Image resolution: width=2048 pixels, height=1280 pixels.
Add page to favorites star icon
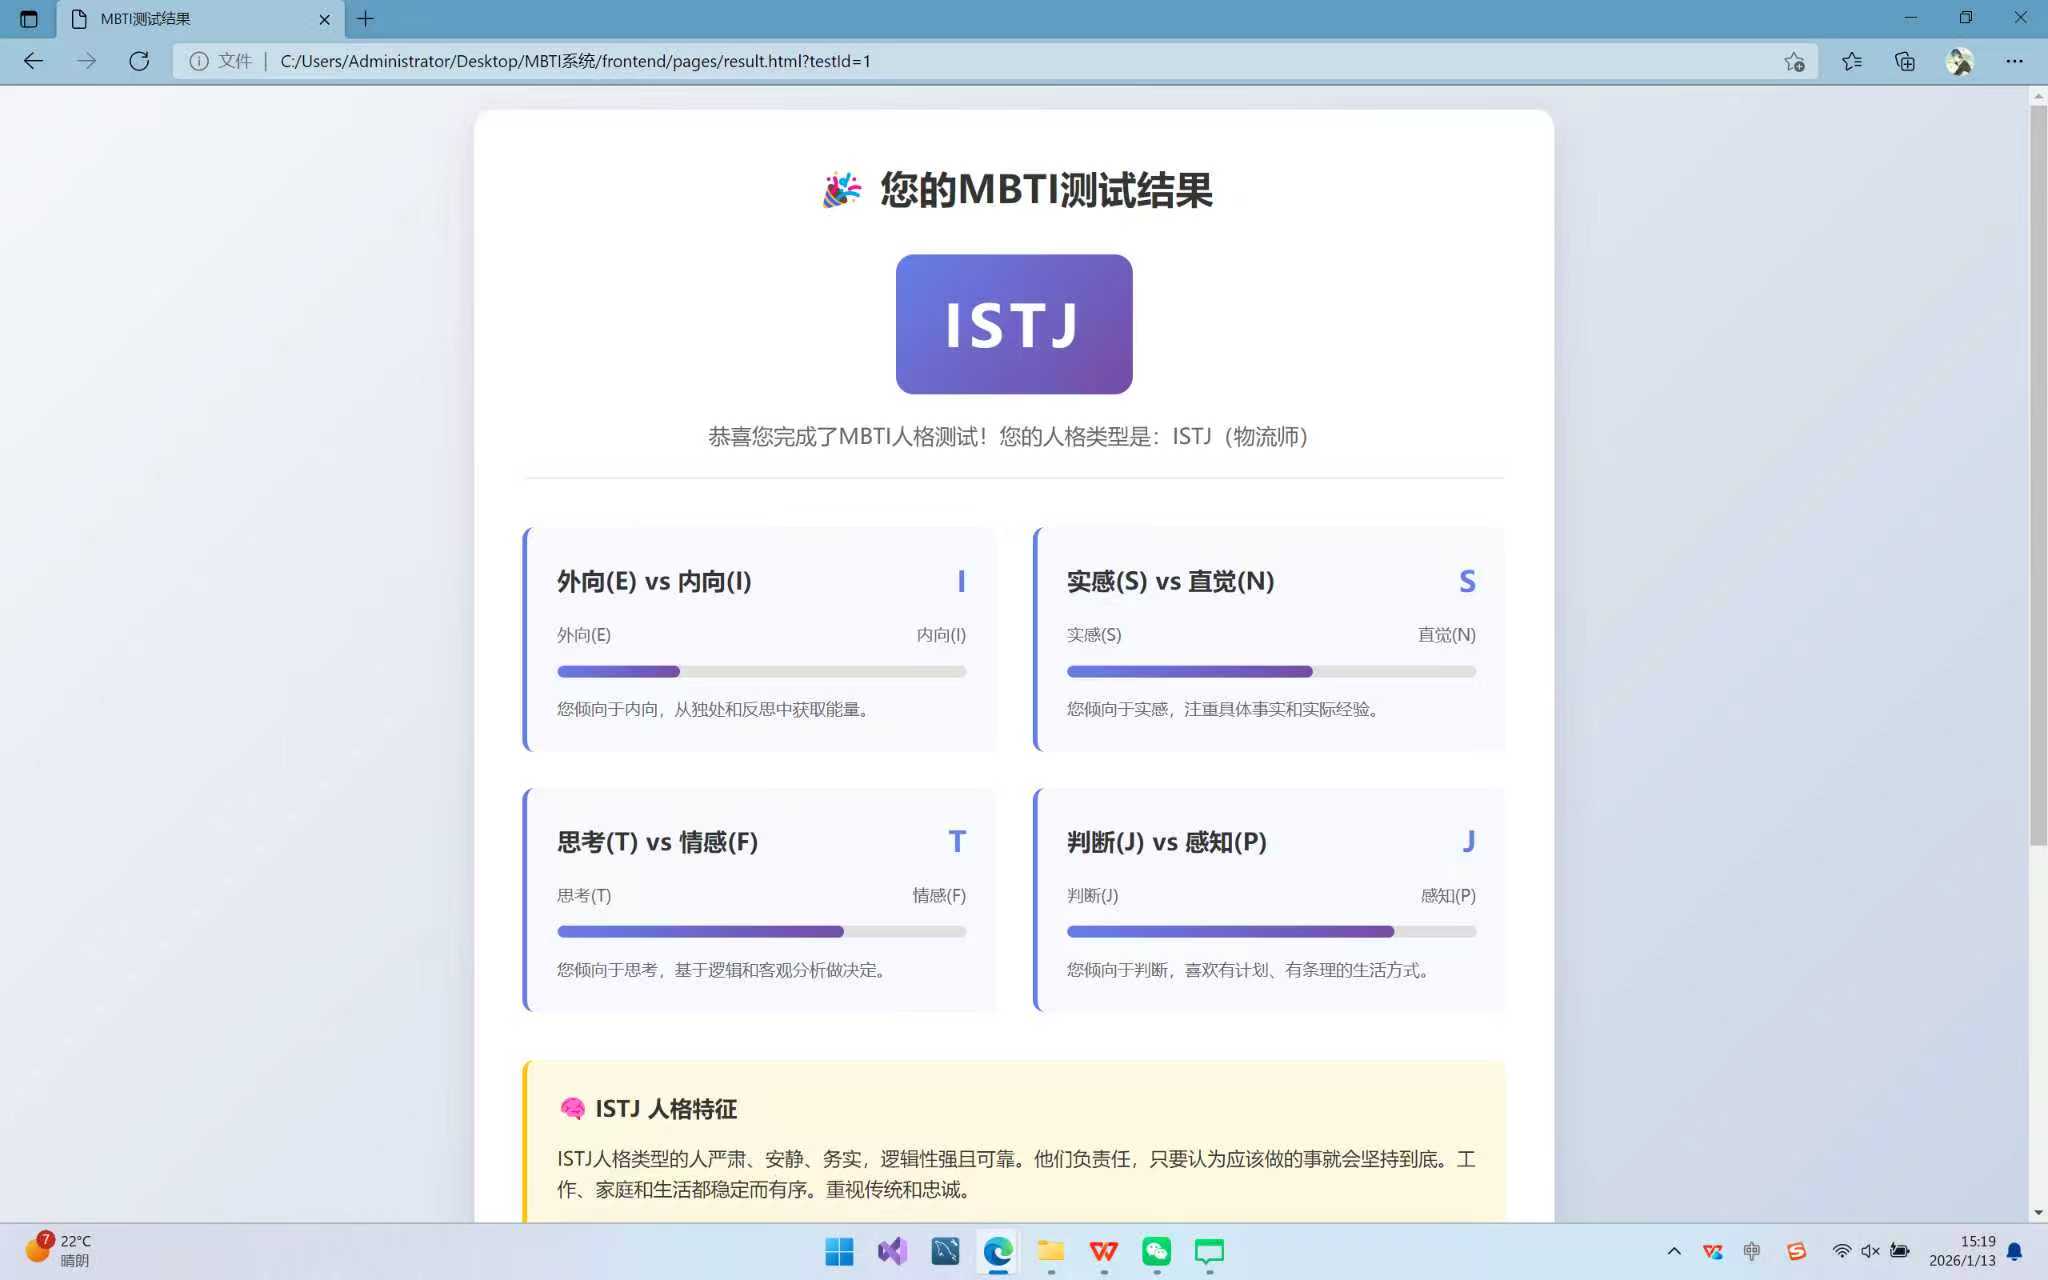[1794, 61]
